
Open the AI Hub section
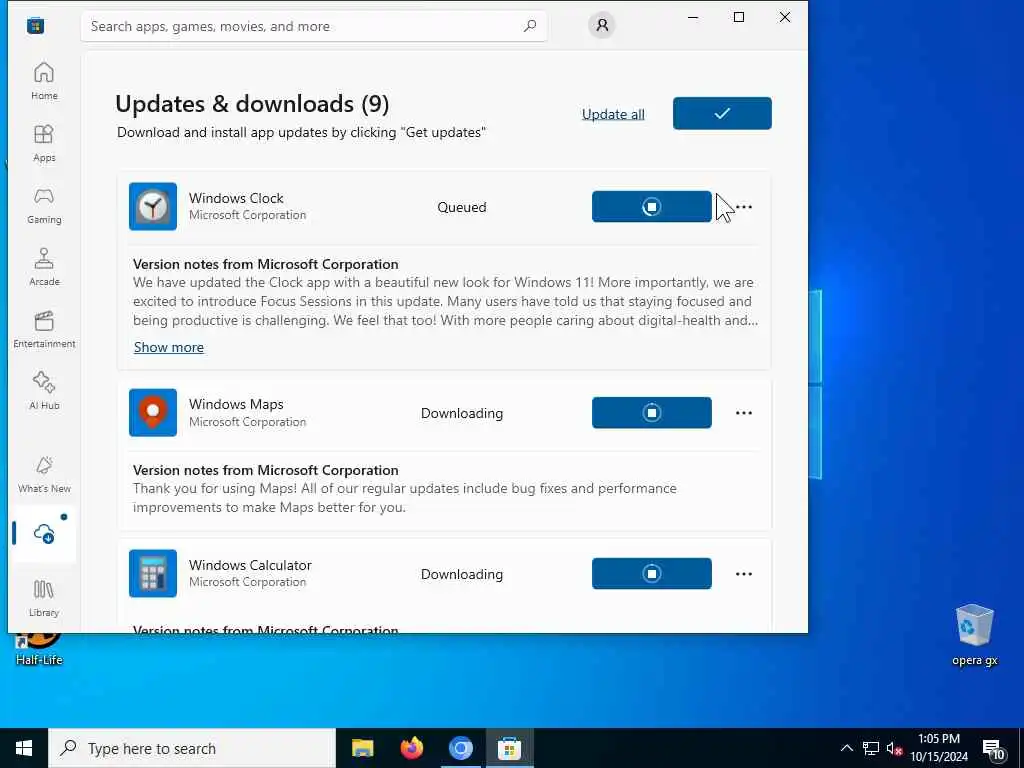pos(44,391)
